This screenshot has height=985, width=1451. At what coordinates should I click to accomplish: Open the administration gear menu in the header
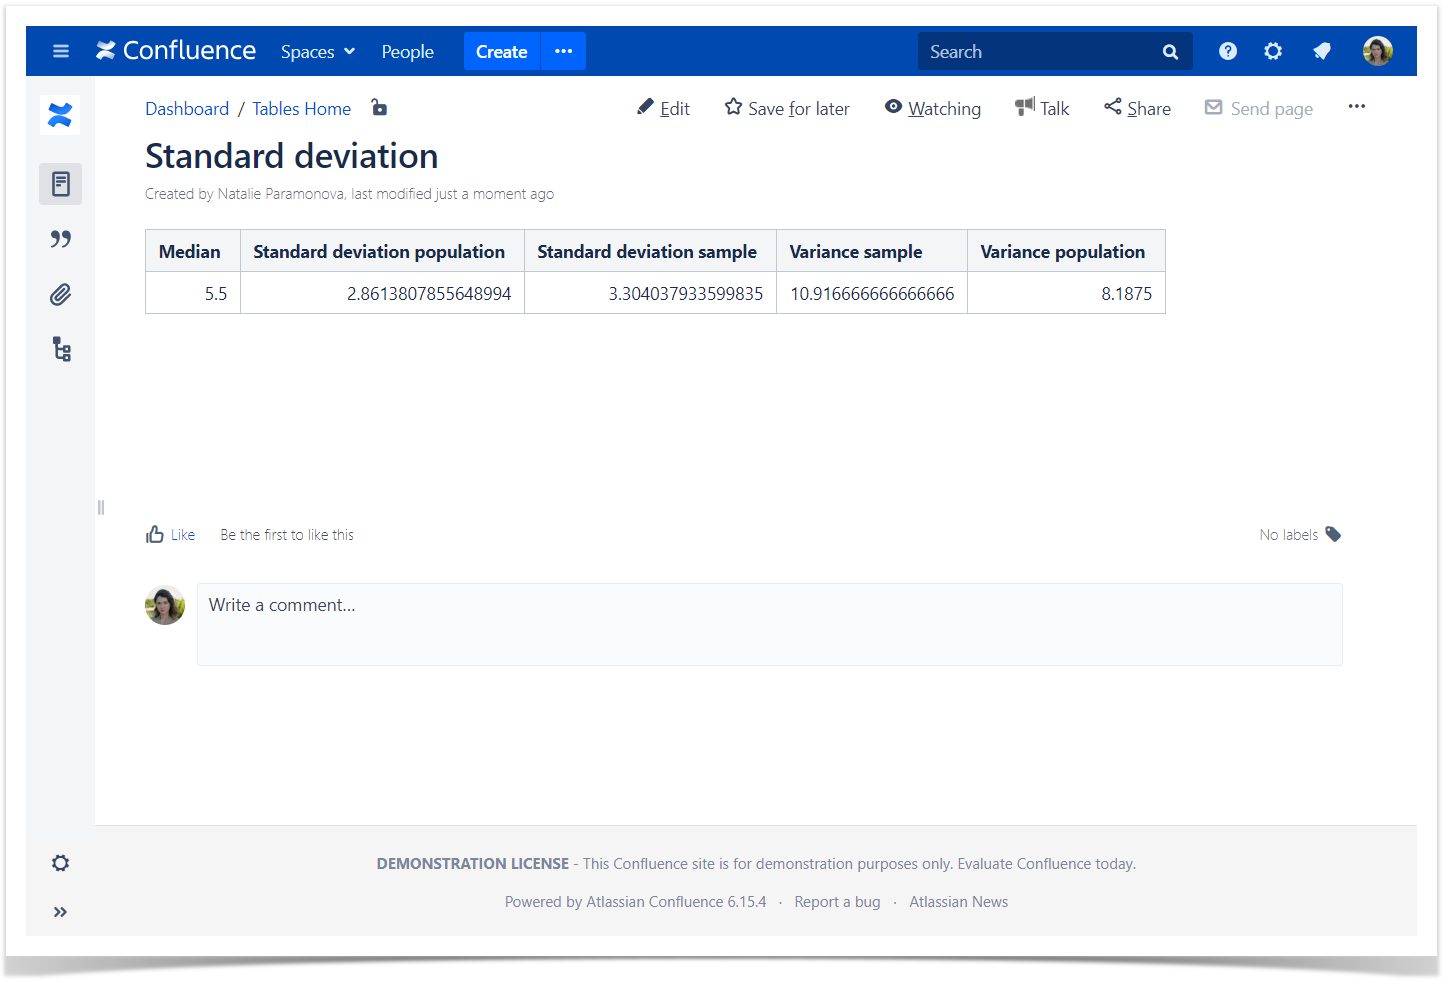tap(1273, 51)
